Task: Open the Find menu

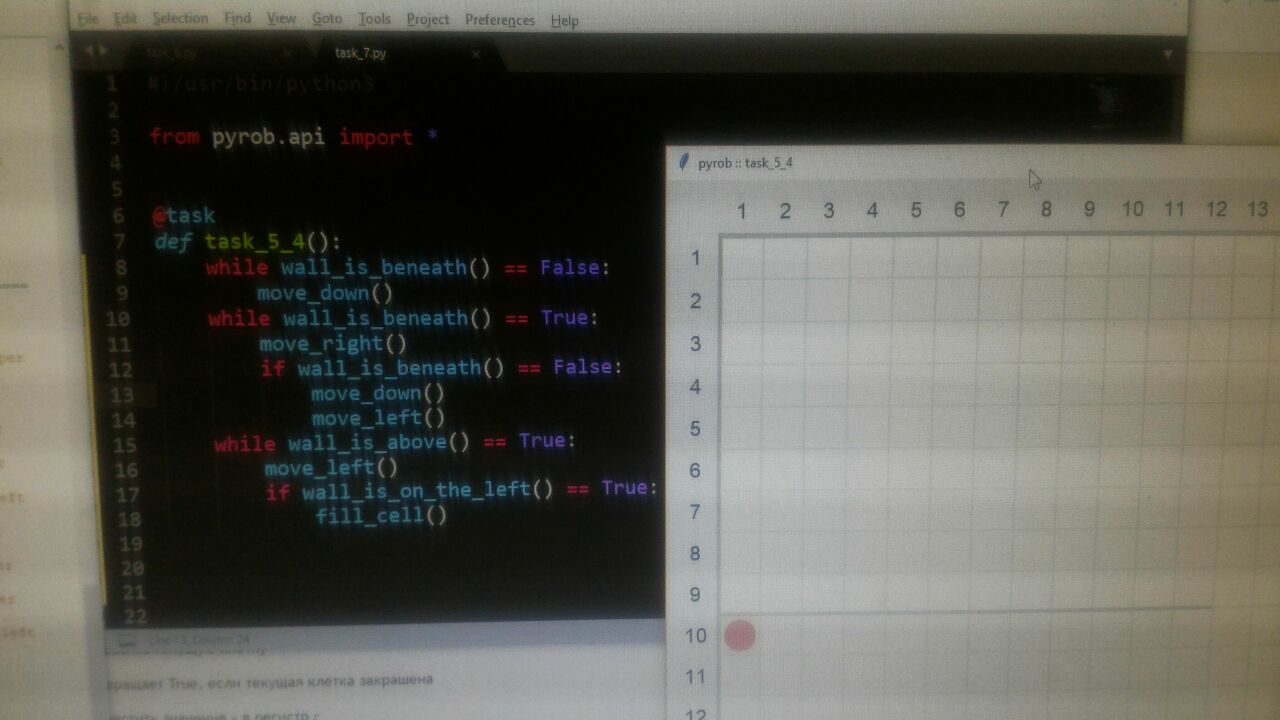Action: pos(238,19)
